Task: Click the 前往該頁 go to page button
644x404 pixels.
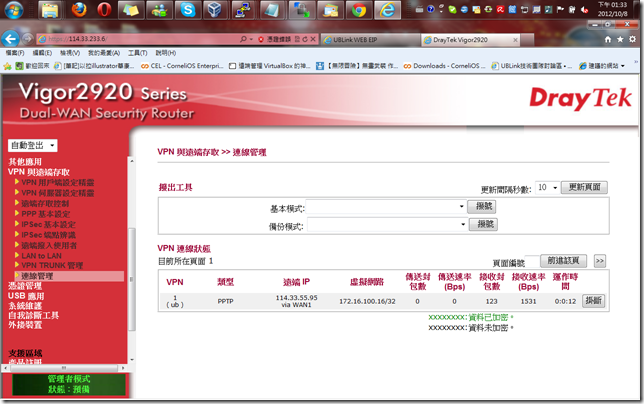Action: (564, 260)
